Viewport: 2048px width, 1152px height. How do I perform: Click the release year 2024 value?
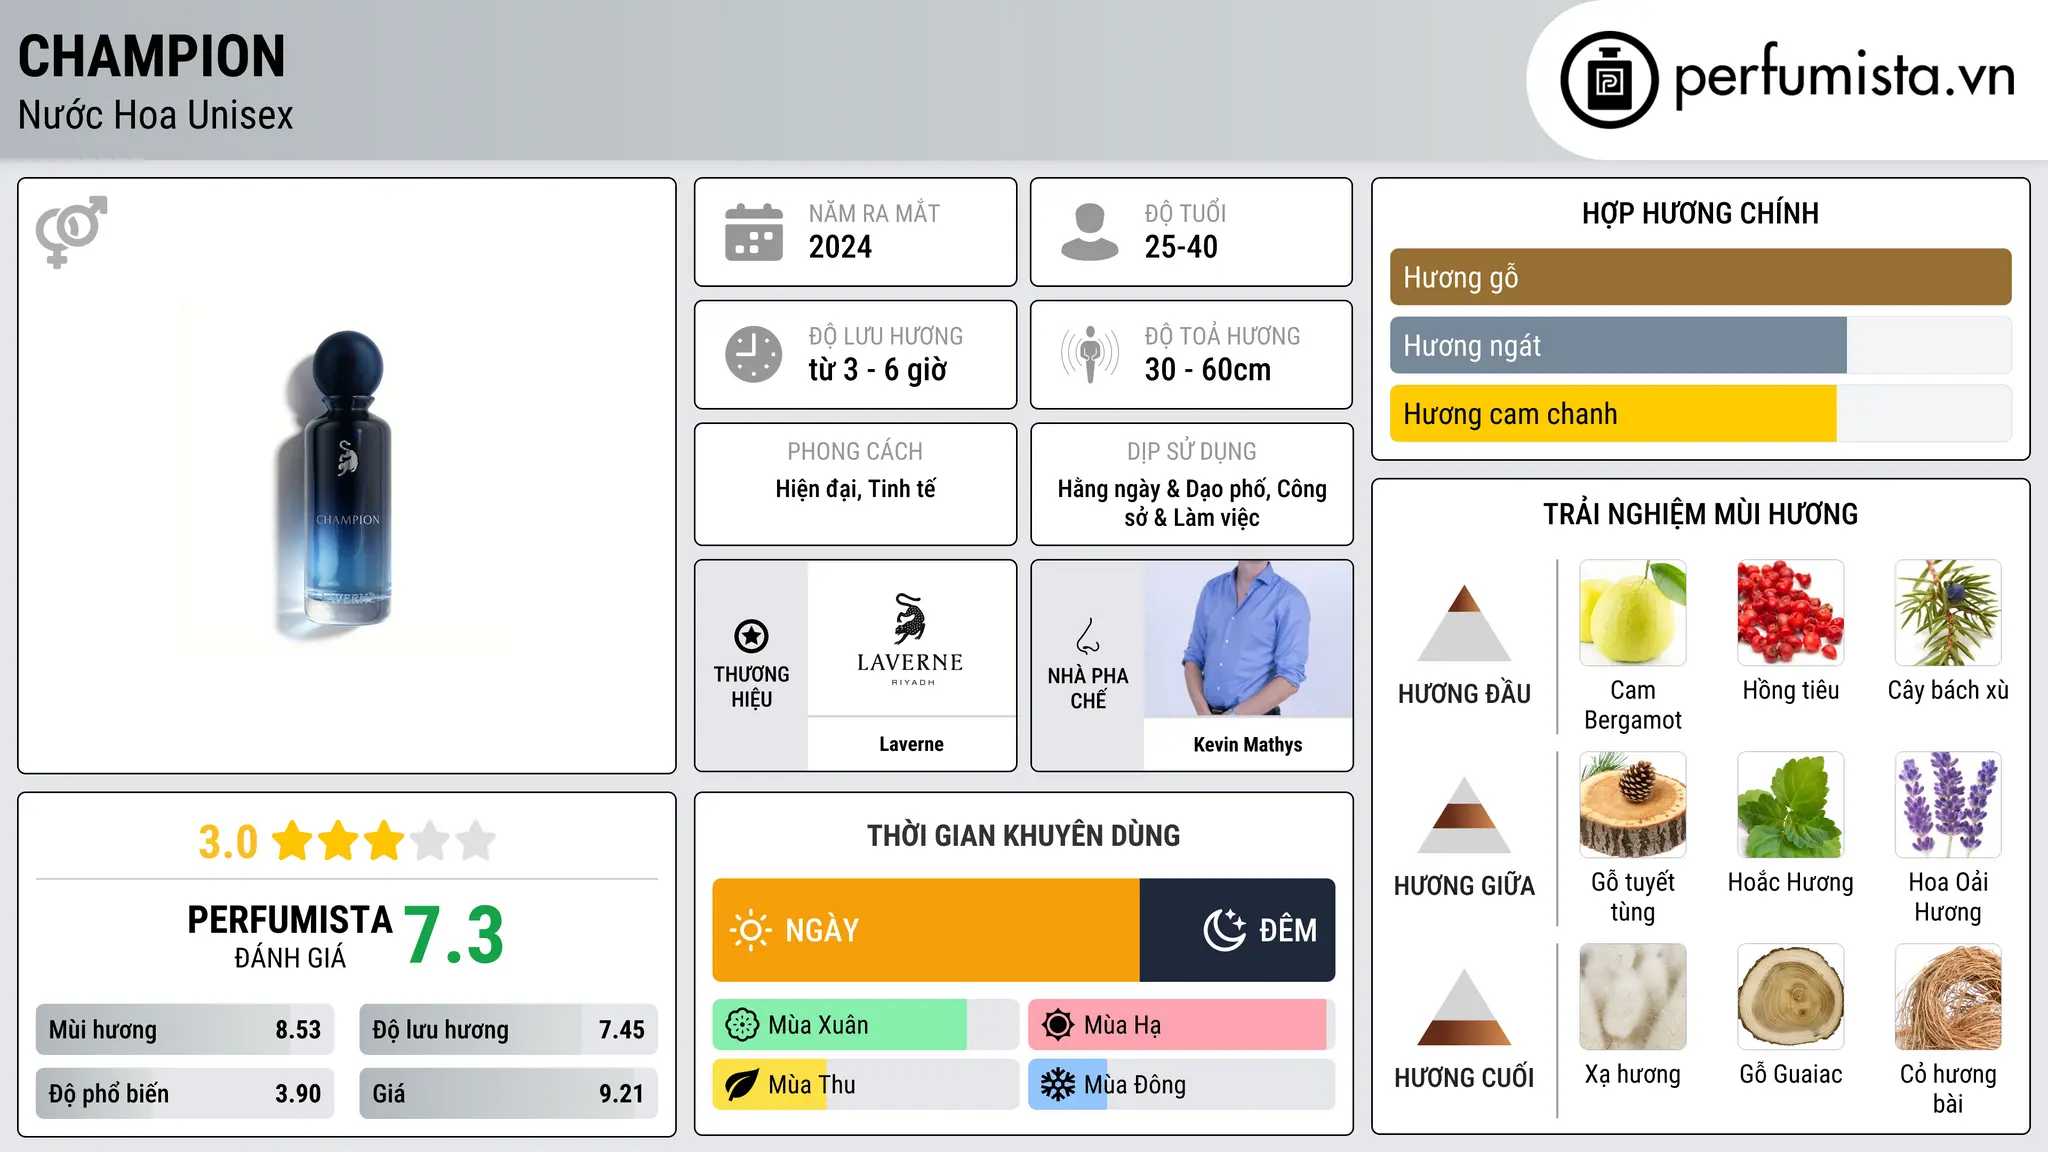(x=840, y=247)
